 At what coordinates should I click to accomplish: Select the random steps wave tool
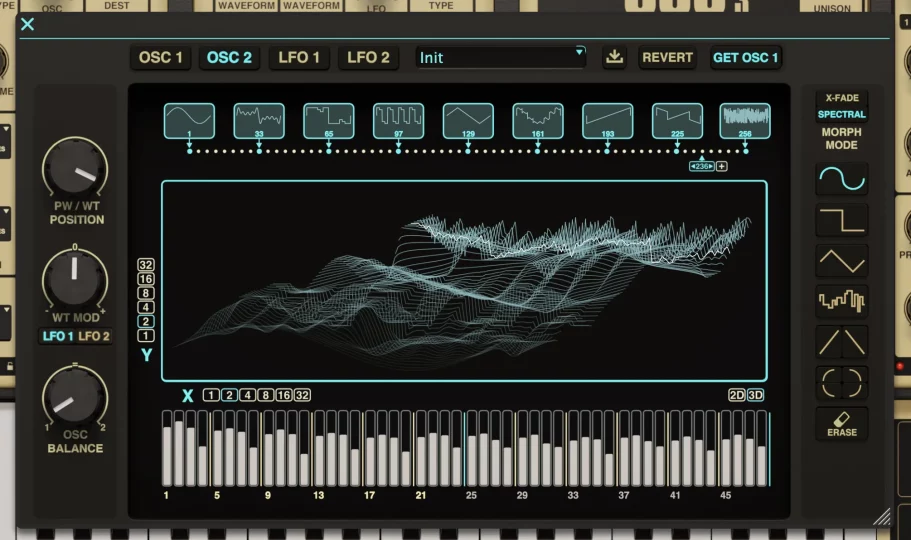coord(842,301)
